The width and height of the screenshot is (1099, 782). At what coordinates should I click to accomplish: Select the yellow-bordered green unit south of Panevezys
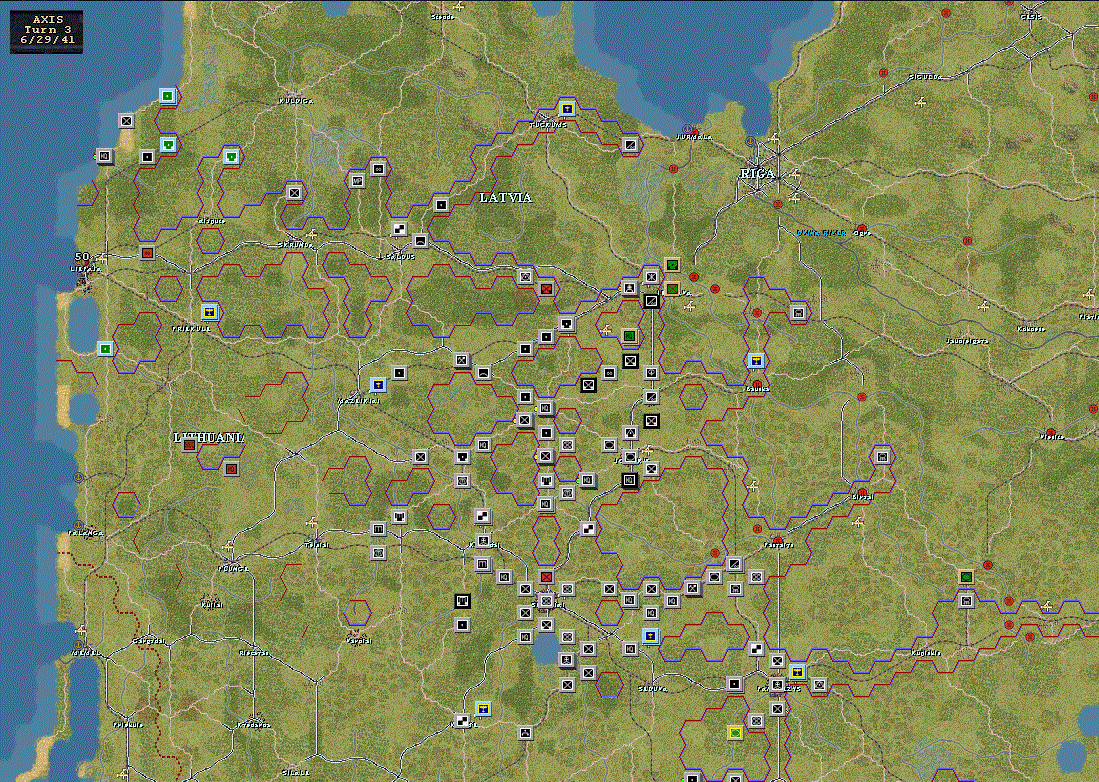(x=735, y=733)
